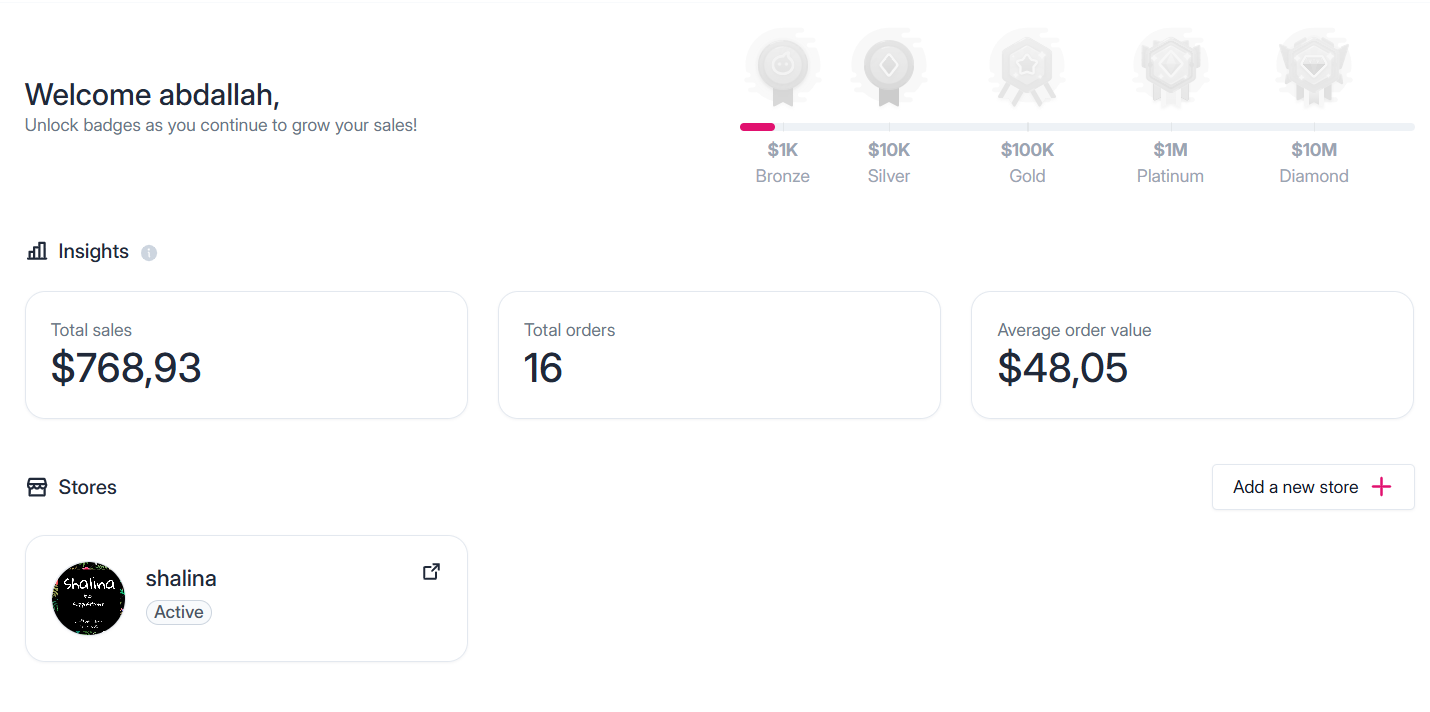
Task: Click the Platinum badge icon
Action: 1170,67
